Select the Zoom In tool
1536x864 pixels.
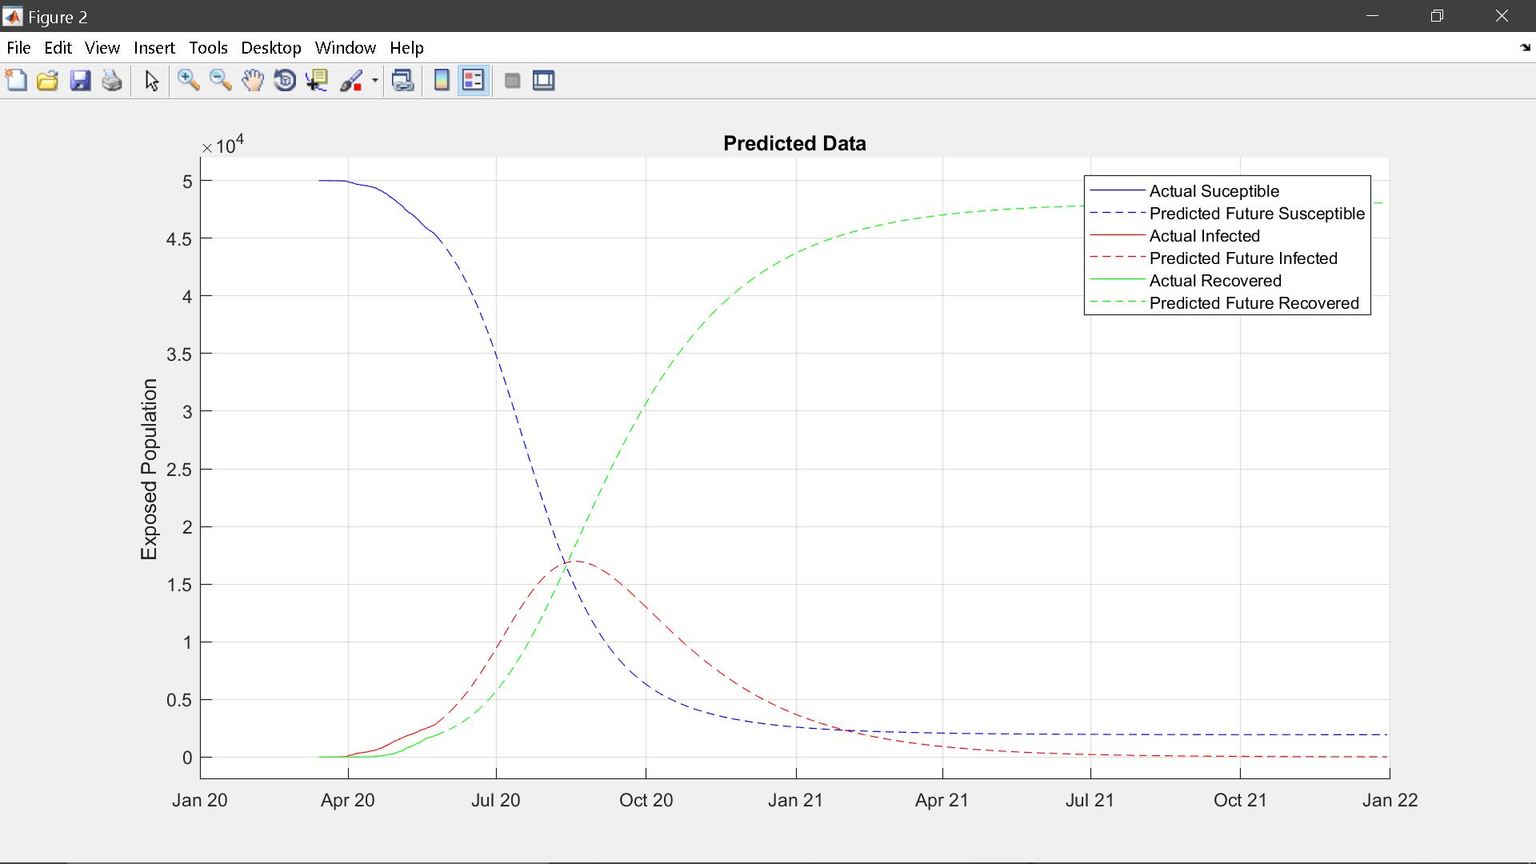point(188,80)
